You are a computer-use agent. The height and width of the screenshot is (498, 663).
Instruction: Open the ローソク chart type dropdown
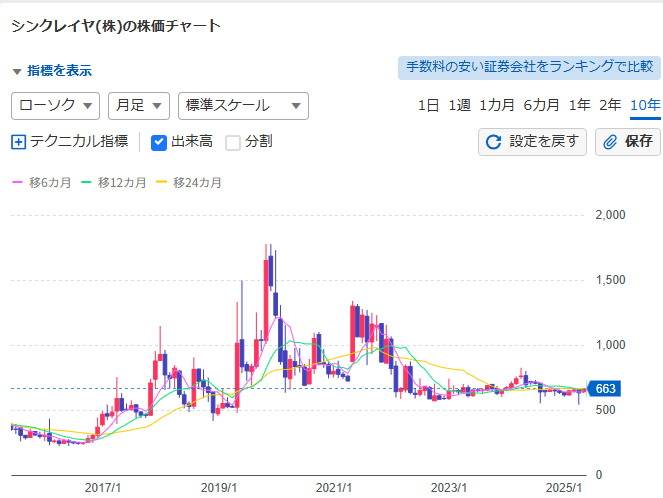pyautogui.click(x=55, y=106)
